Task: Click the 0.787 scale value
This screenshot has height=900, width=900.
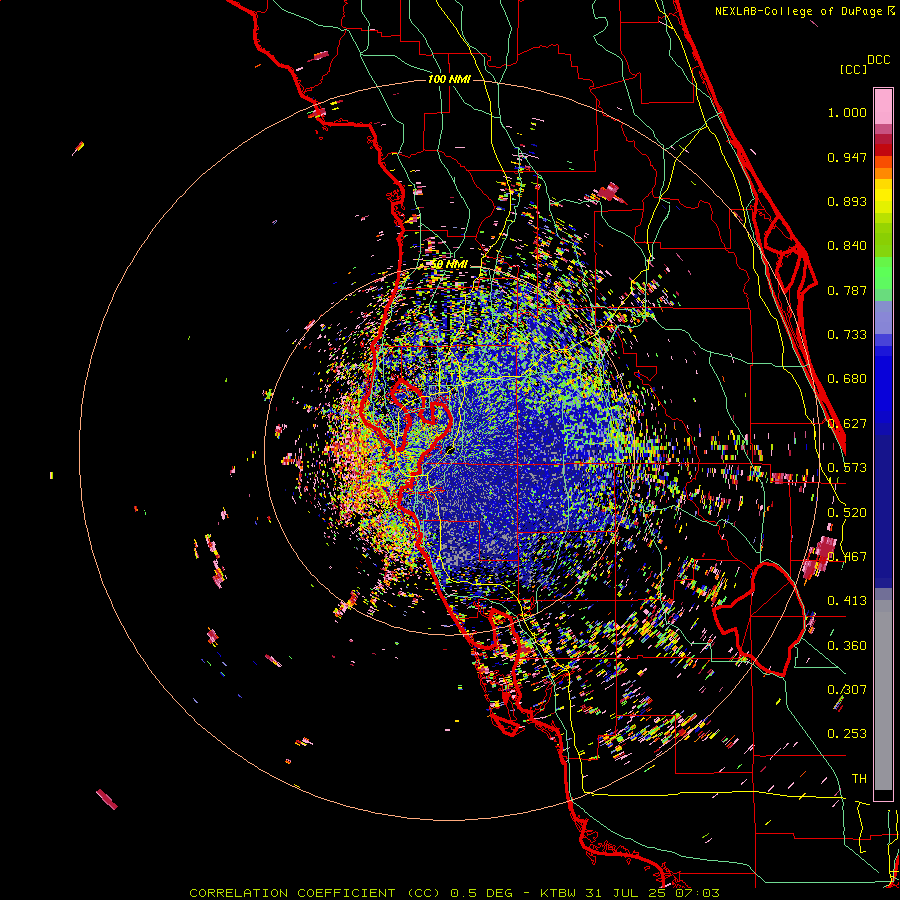Action: (x=847, y=290)
